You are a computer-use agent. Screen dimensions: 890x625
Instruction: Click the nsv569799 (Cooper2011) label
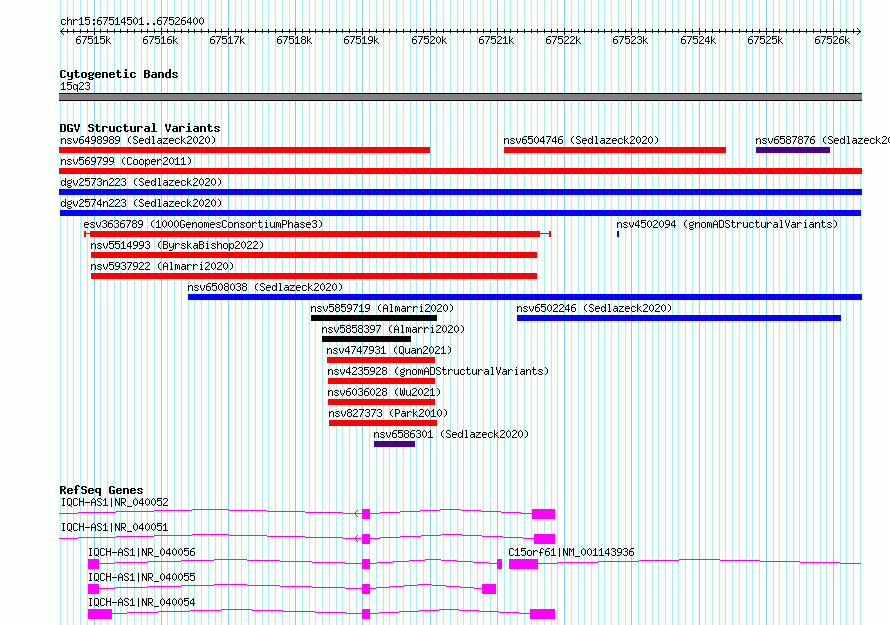(126, 161)
